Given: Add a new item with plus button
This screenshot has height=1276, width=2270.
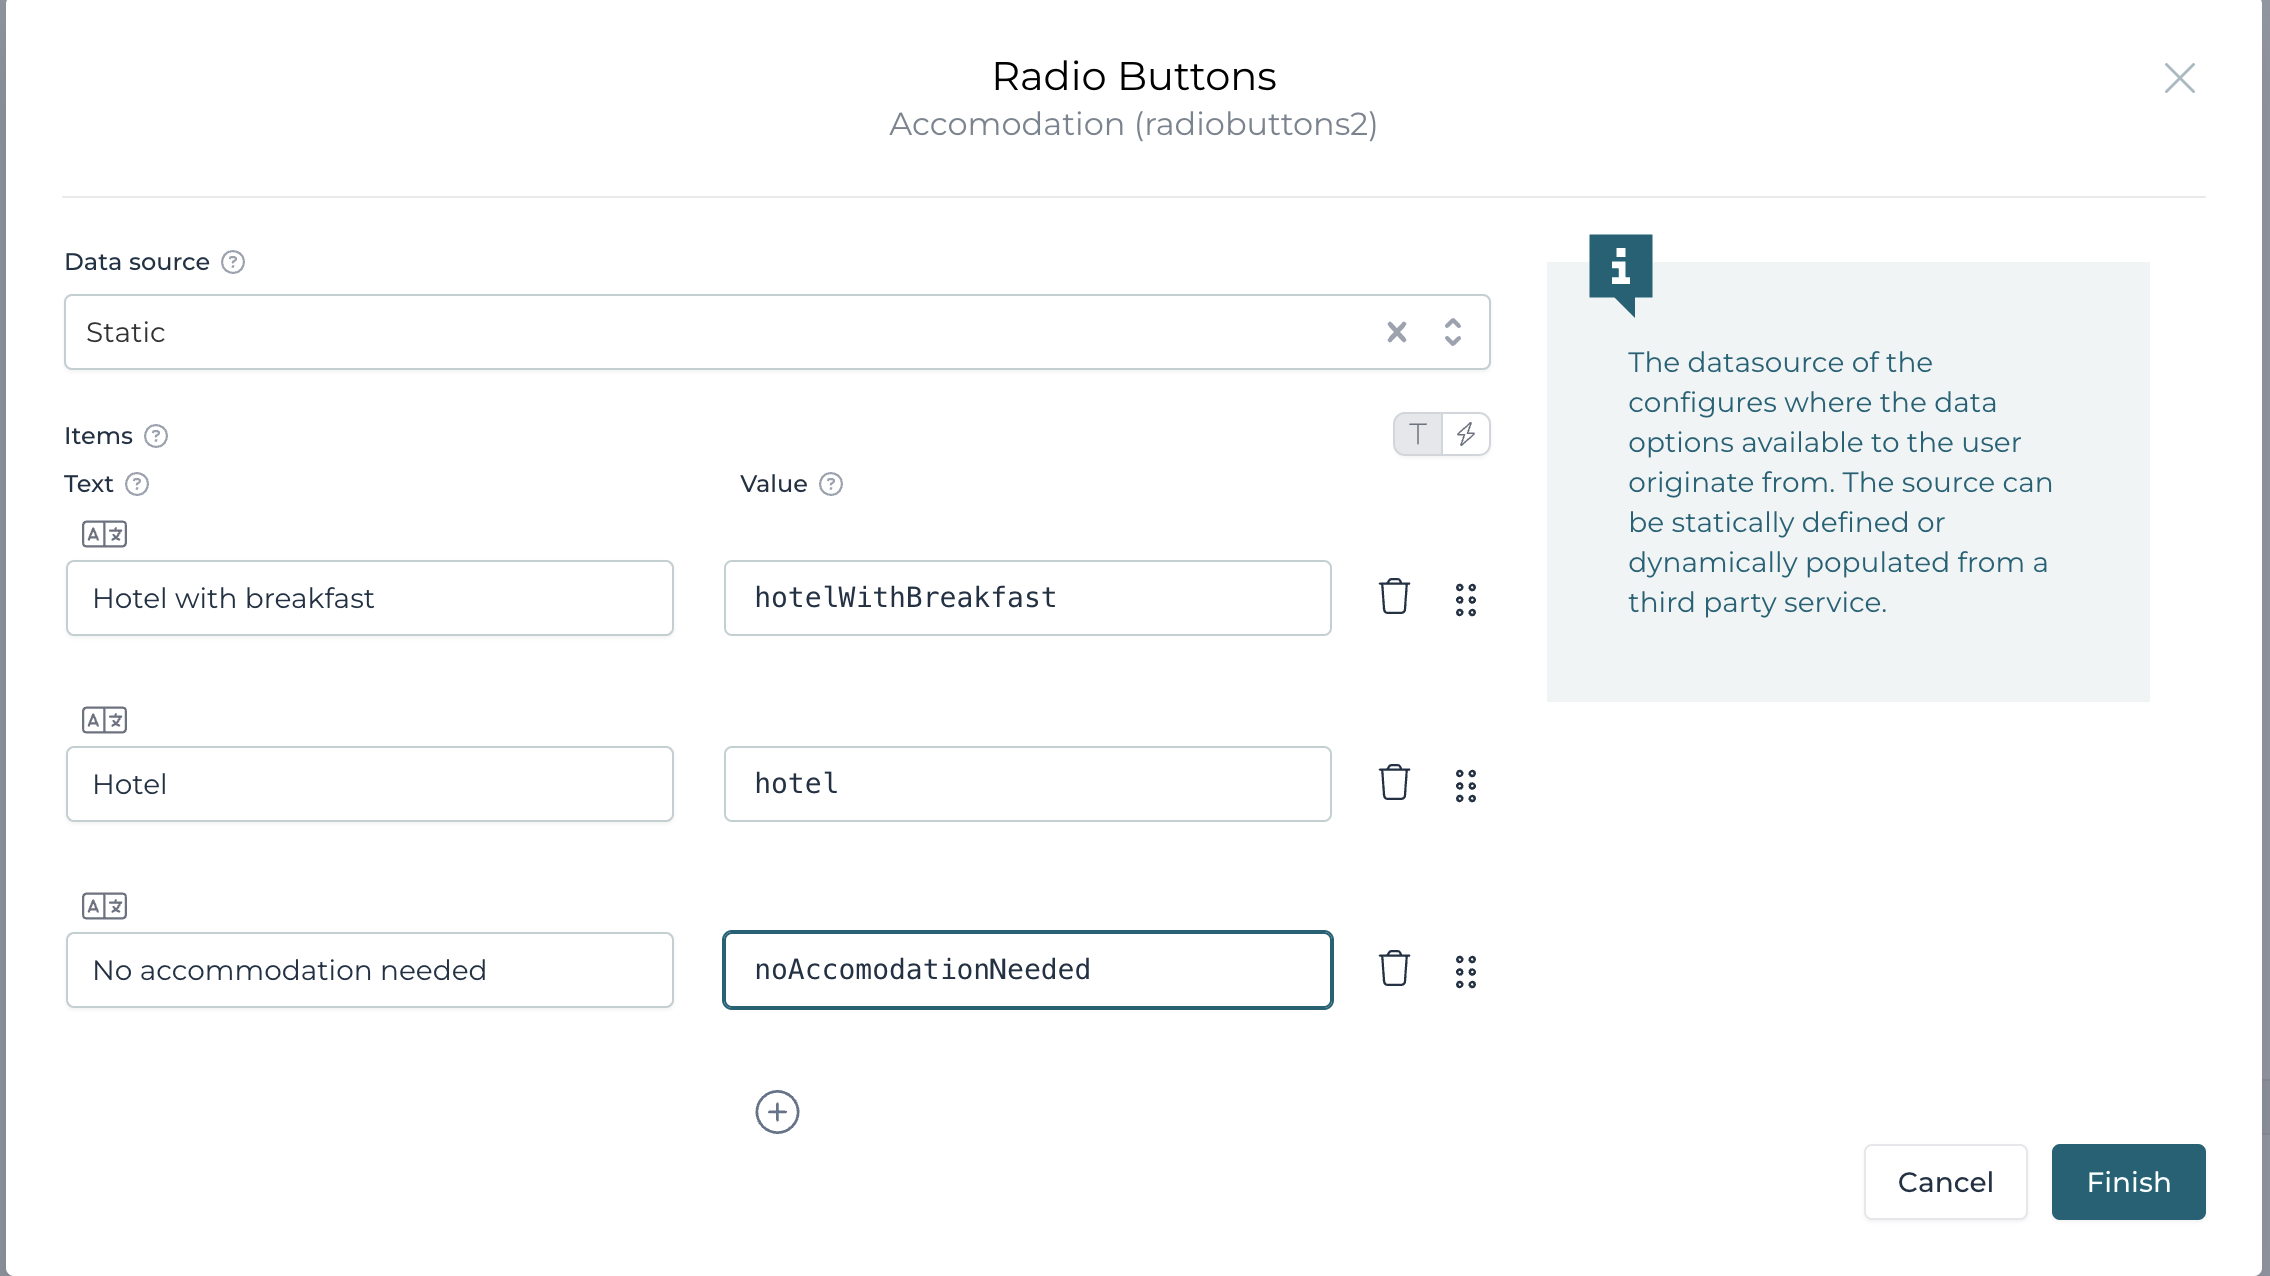Looking at the screenshot, I should (777, 1112).
